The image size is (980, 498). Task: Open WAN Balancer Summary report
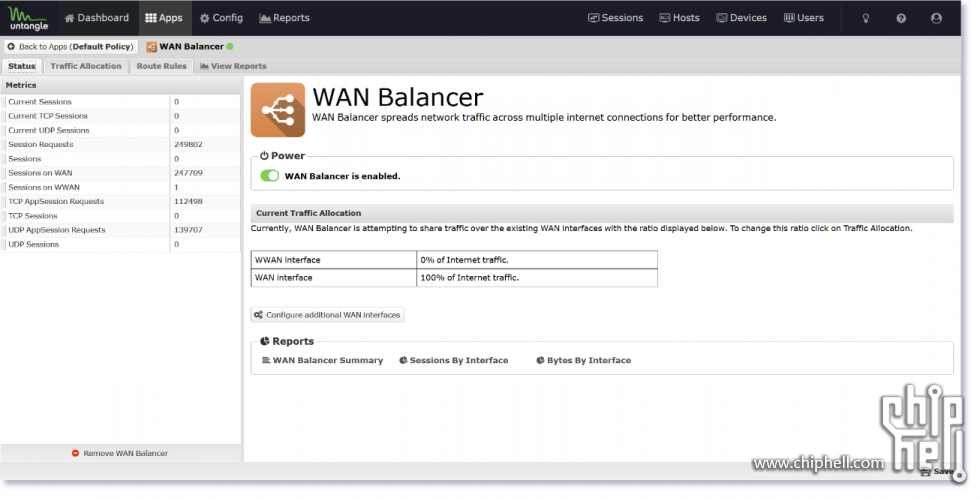(322, 361)
